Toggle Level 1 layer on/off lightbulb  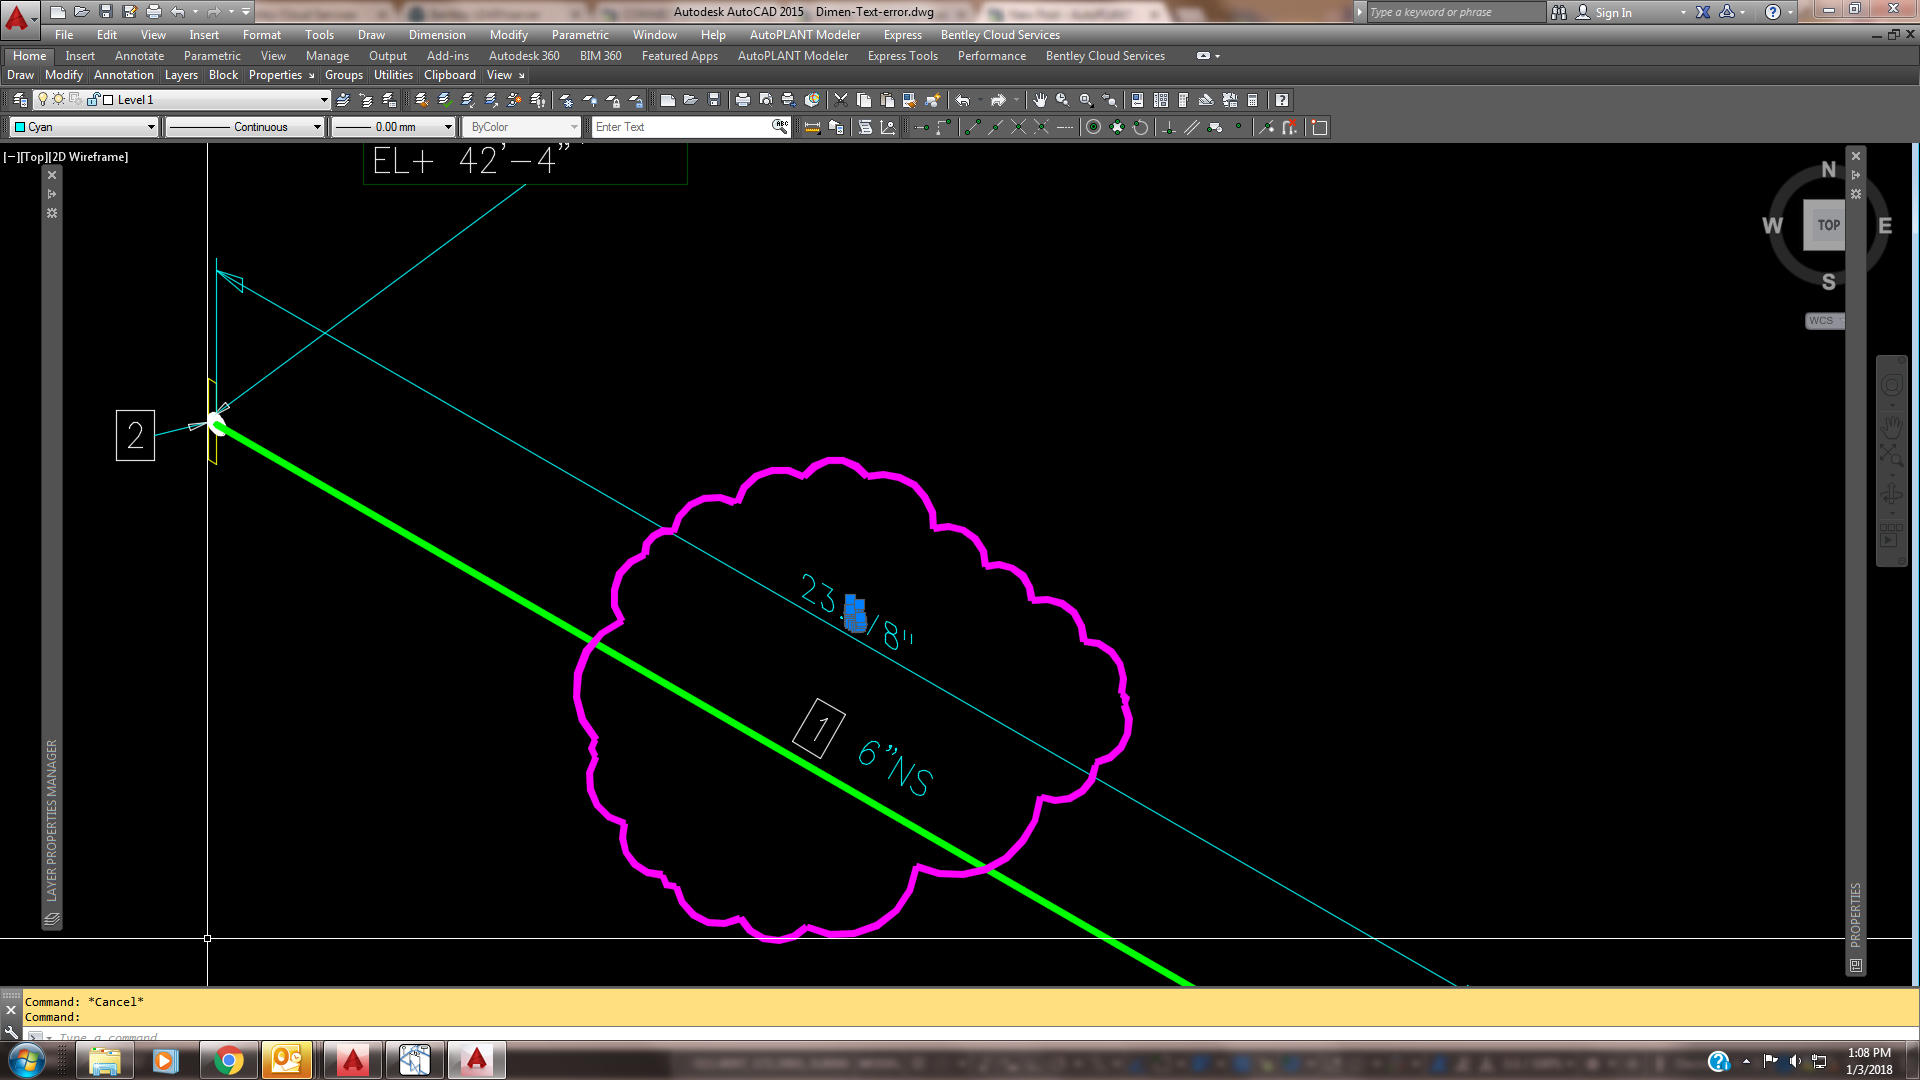click(42, 100)
